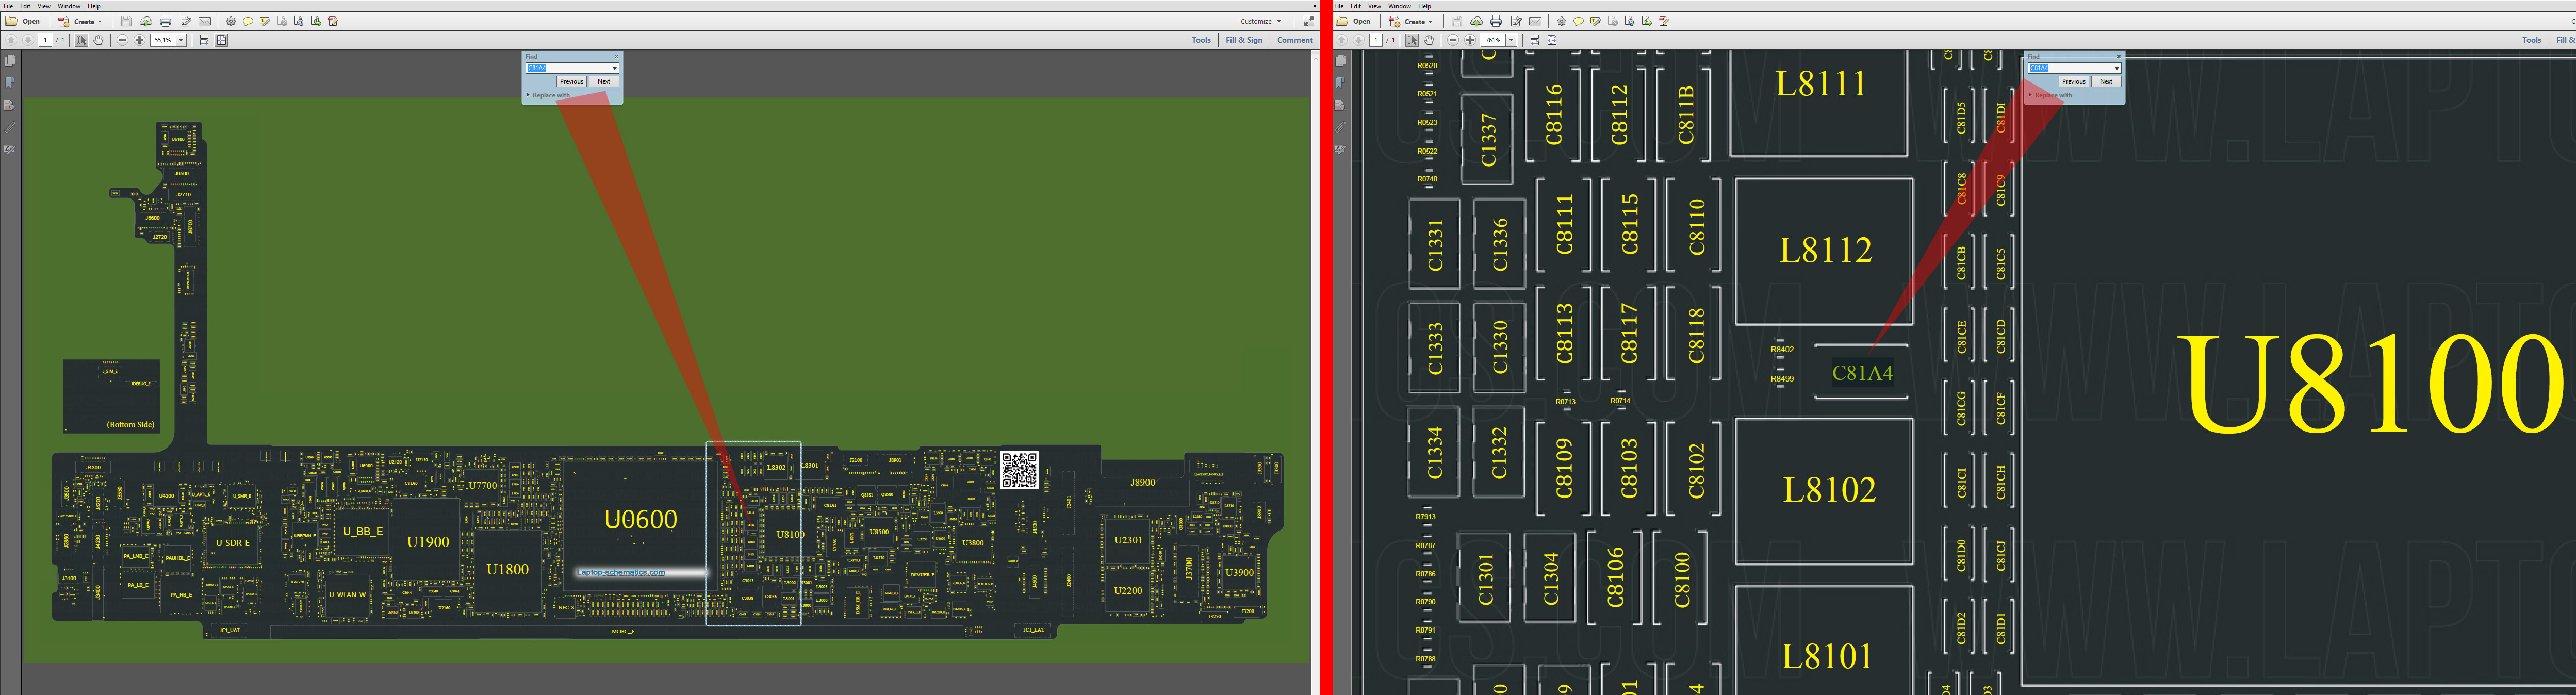Click the Save icon in the left window

pyautogui.click(x=126, y=21)
